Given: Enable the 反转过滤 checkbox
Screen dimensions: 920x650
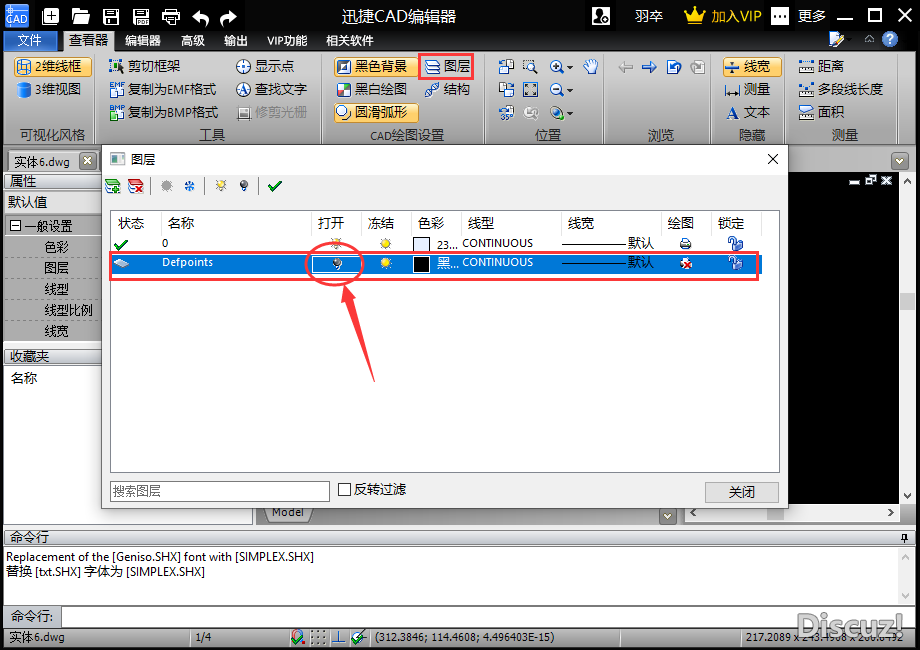Looking at the screenshot, I should (345, 490).
